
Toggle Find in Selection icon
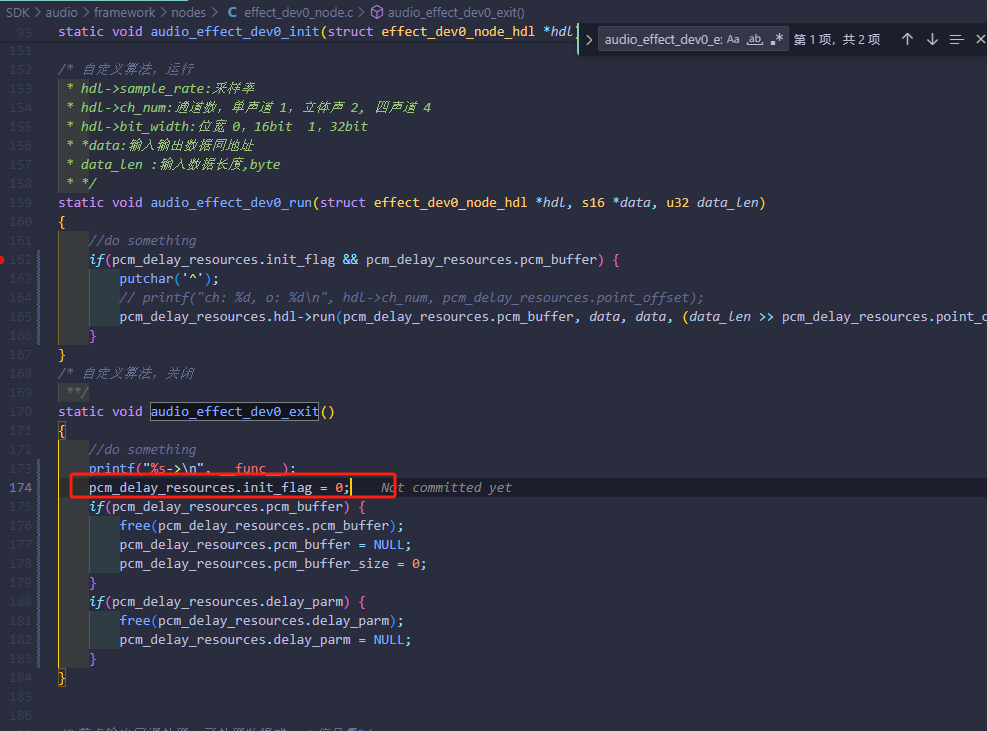(957, 40)
